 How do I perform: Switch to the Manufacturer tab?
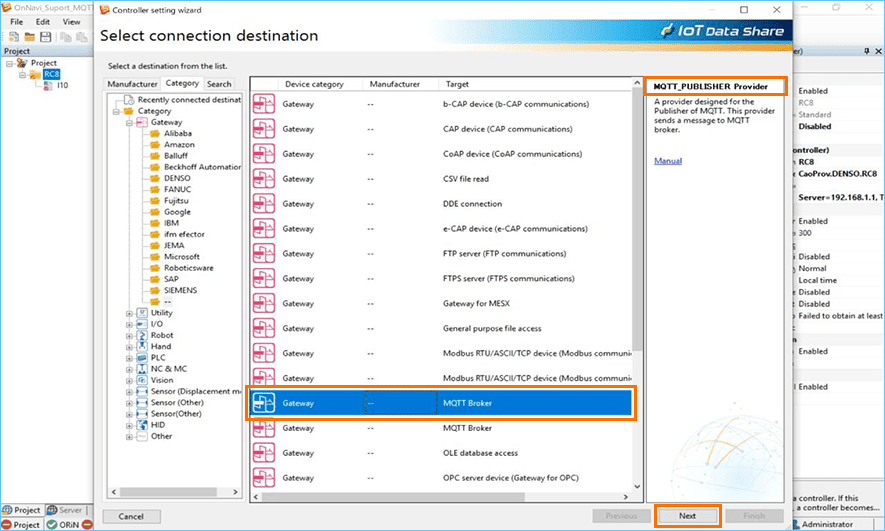point(132,84)
